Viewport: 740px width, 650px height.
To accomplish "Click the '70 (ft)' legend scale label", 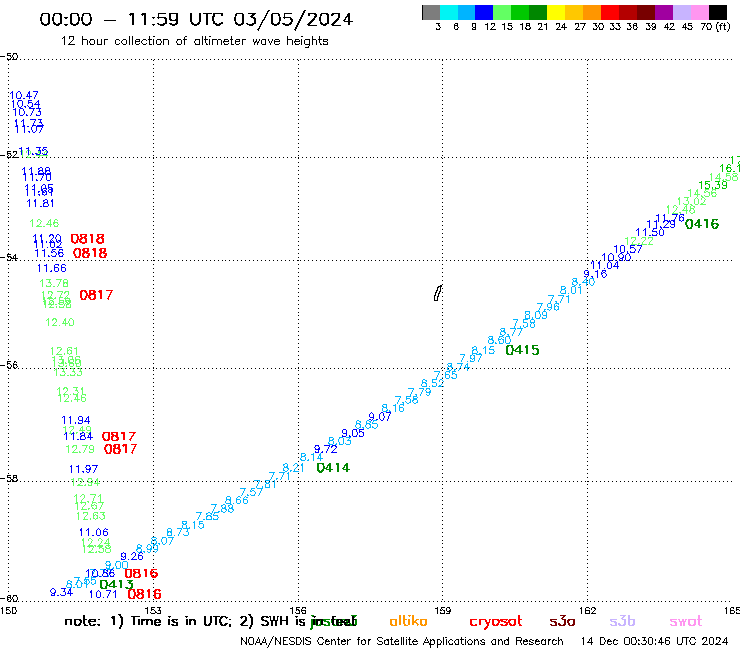I will coord(715,26).
